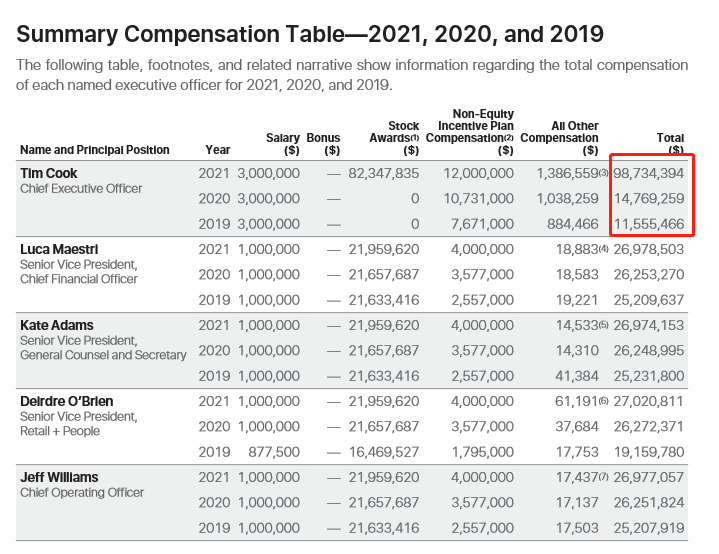Click the heading 'Summary Compensation Table—2021, 2020, and 2019'
The height and width of the screenshot is (554, 719).
click(310, 34)
